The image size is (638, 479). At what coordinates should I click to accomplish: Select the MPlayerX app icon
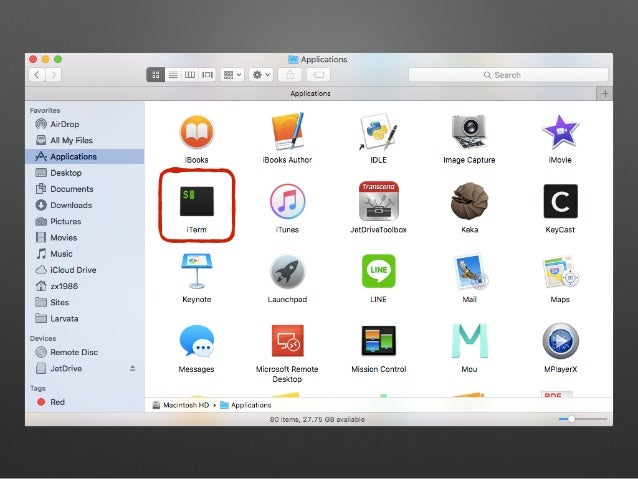560,341
